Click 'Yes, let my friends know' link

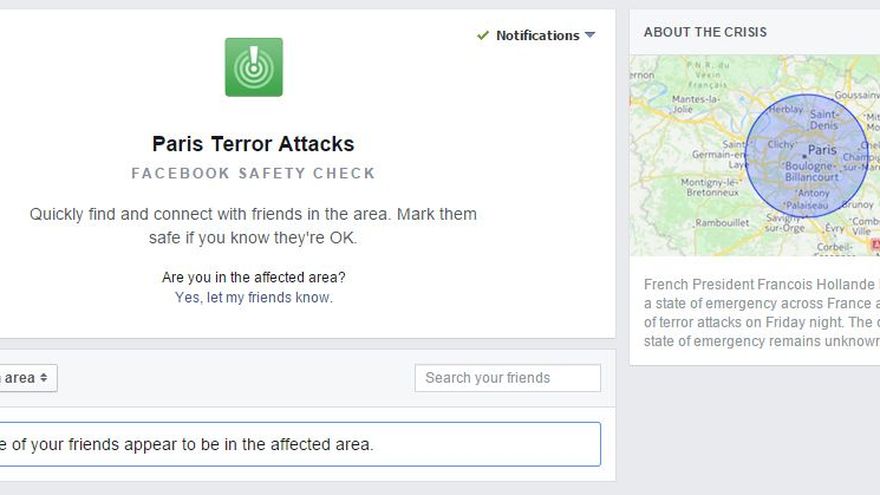(x=253, y=297)
